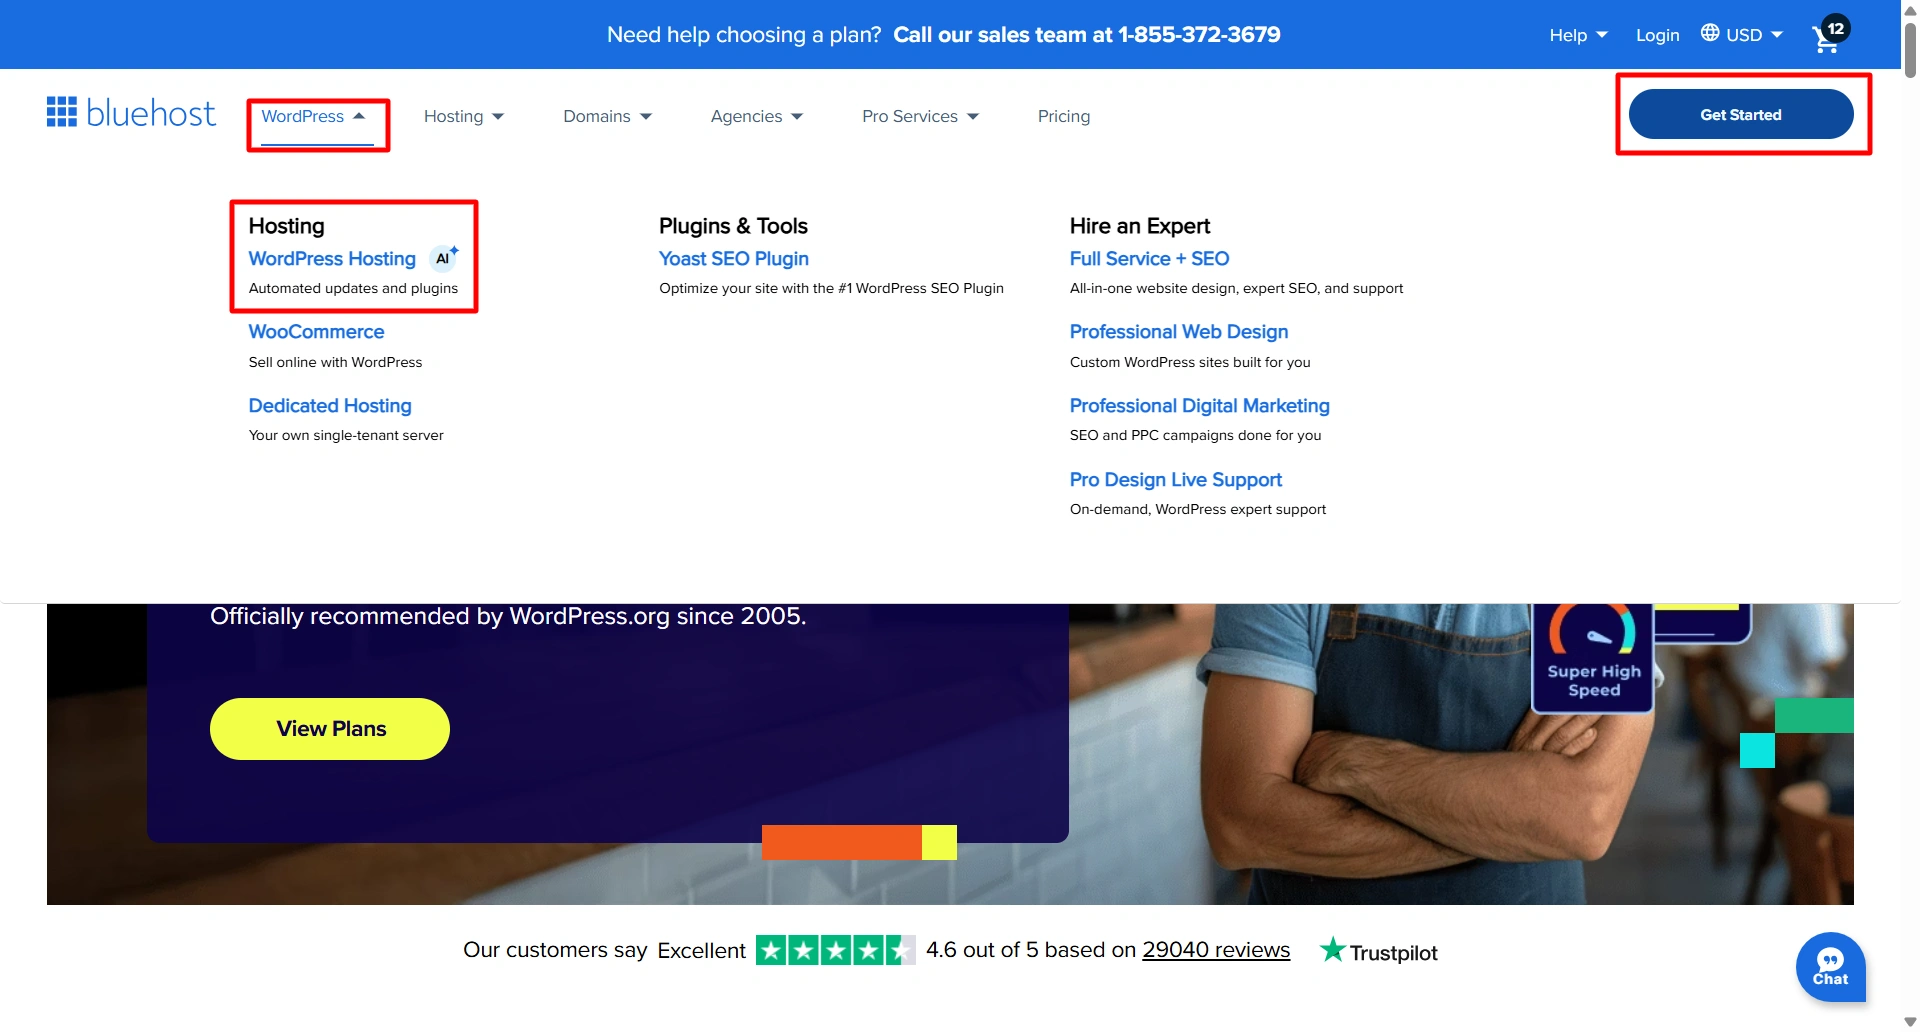Open the WooCommerce link
Image resolution: width=1920 pixels, height=1032 pixels.
316,332
